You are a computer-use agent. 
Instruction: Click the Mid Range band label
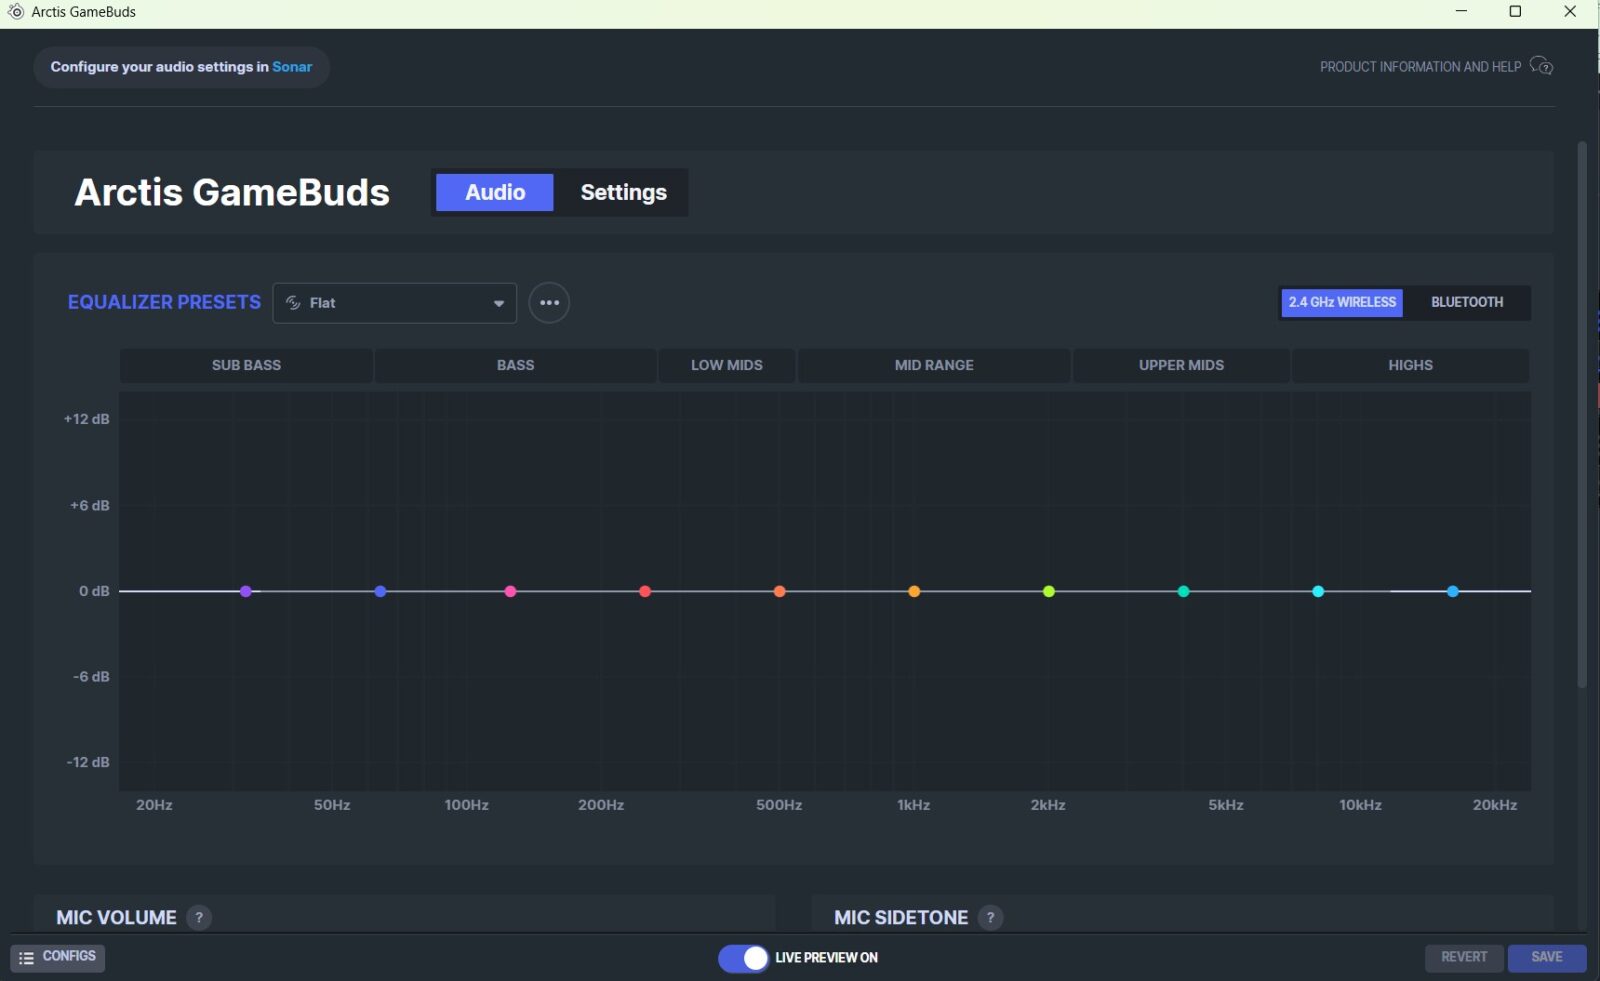(x=933, y=365)
